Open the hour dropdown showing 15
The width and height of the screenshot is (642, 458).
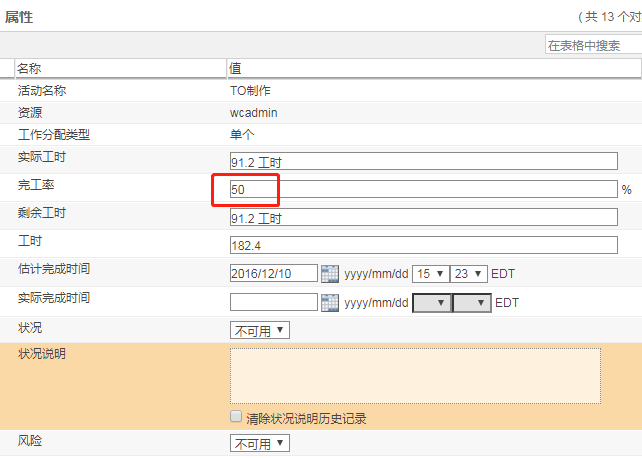(x=430, y=273)
